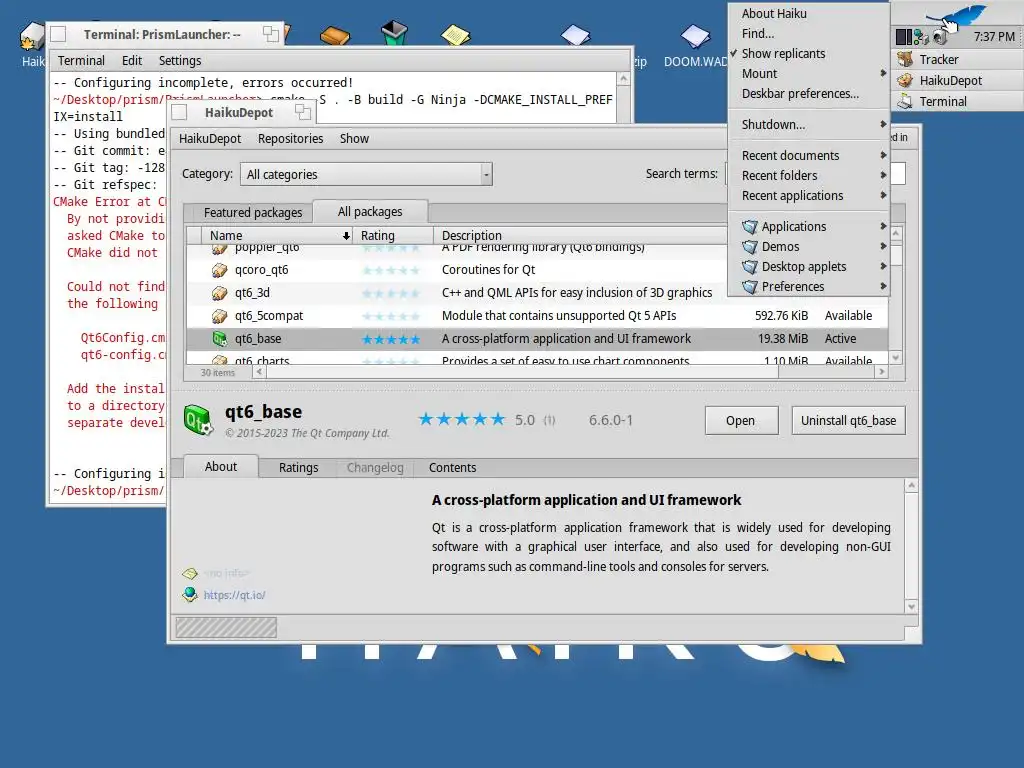Viewport: 1024px width, 768px height.
Task: Open Terminal's Edit menu
Action: tap(132, 61)
